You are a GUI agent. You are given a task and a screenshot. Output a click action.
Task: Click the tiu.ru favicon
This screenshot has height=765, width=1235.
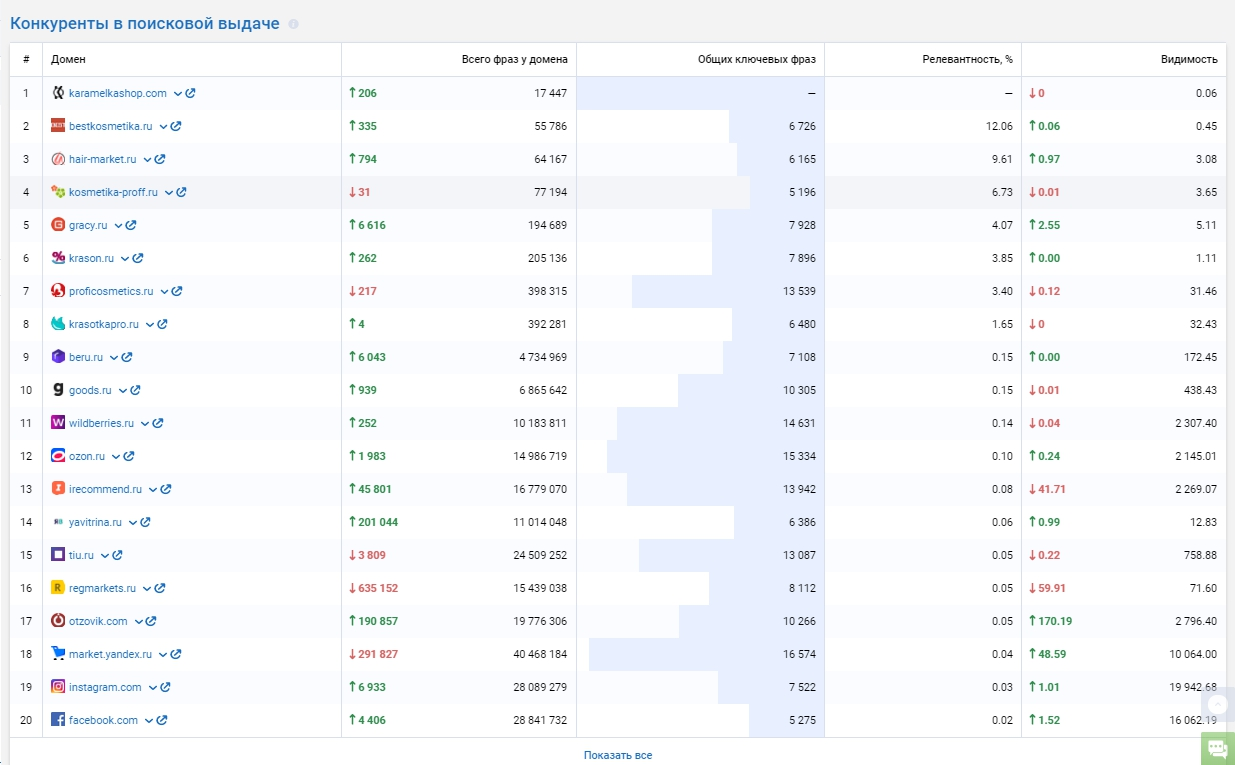pyautogui.click(x=58, y=555)
